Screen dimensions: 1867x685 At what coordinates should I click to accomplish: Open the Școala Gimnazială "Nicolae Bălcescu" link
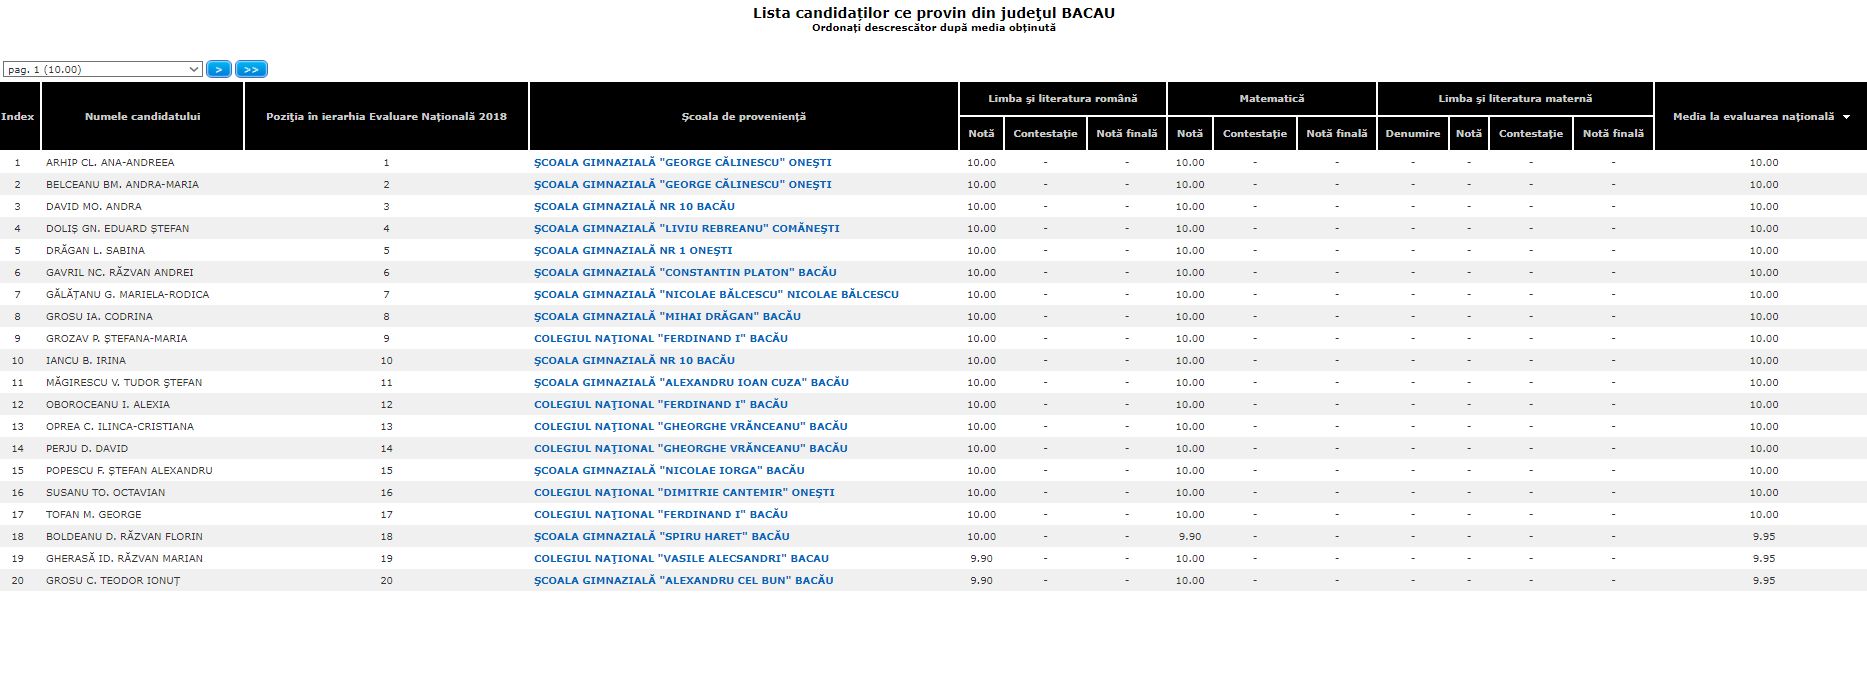pyautogui.click(x=716, y=295)
